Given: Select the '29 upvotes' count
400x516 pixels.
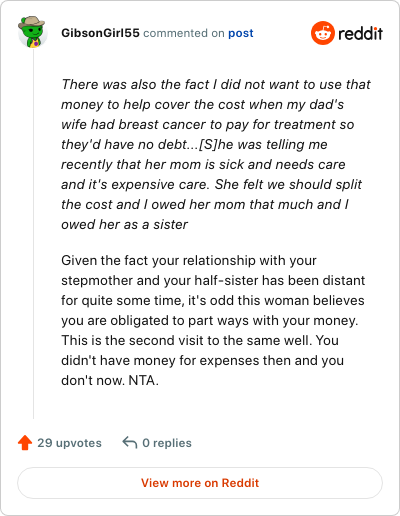Looking at the screenshot, I should (x=69, y=443).
